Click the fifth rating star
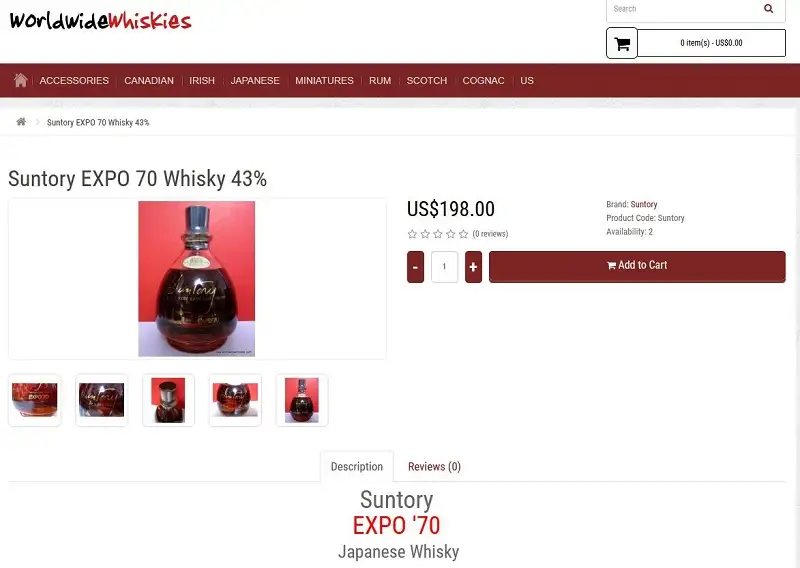 tap(463, 234)
